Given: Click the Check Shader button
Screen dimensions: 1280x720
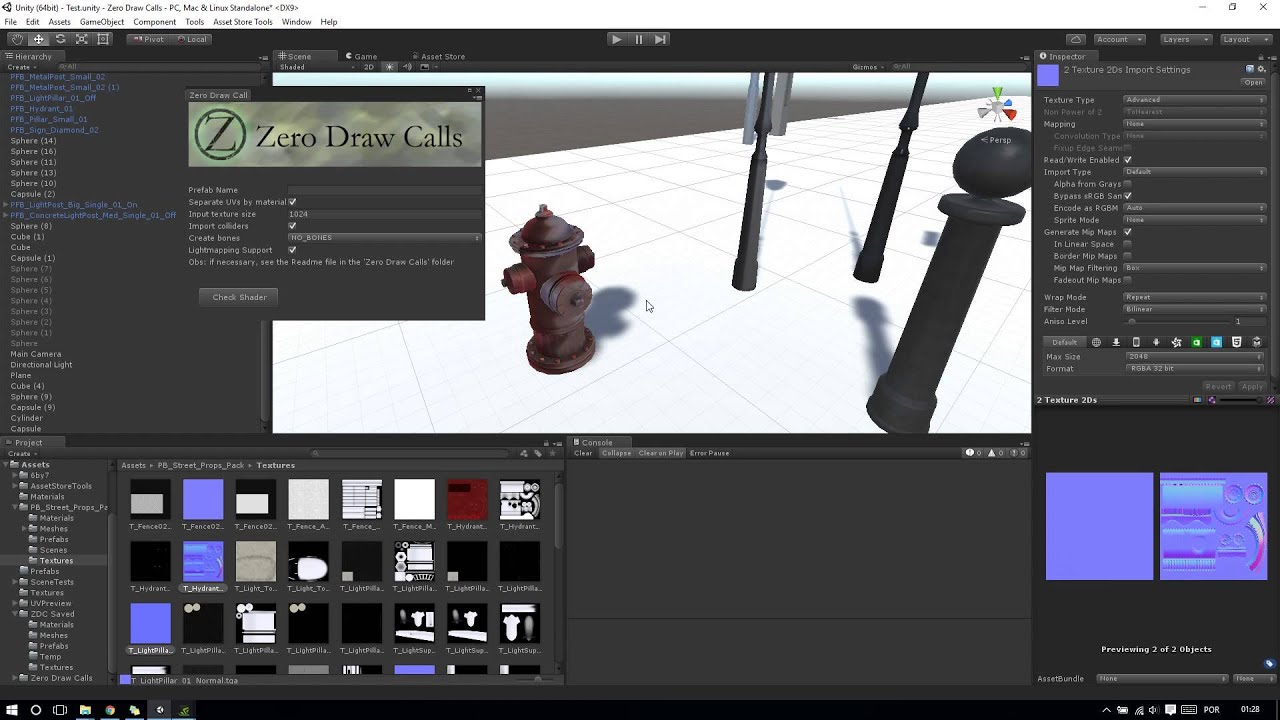Looking at the screenshot, I should (x=239, y=297).
